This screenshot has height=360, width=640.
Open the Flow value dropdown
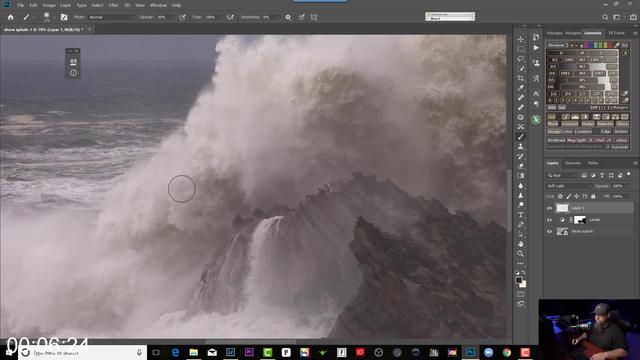tap(220, 17)
